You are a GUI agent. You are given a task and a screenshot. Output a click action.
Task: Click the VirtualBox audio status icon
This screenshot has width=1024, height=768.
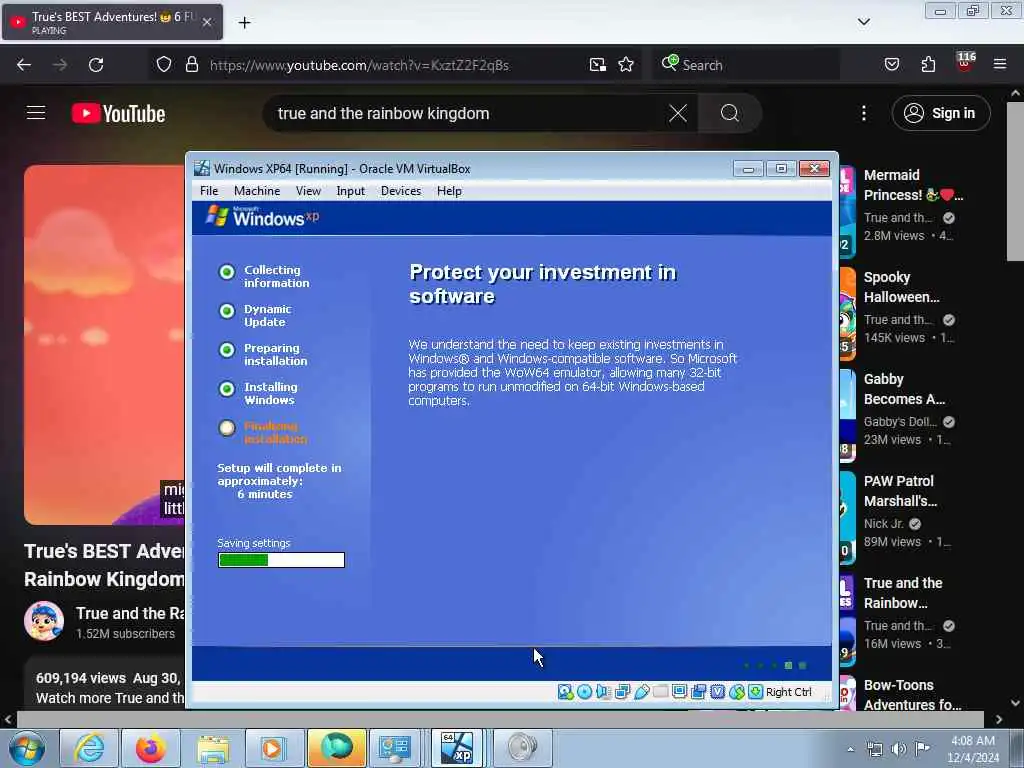coord(603,692)
